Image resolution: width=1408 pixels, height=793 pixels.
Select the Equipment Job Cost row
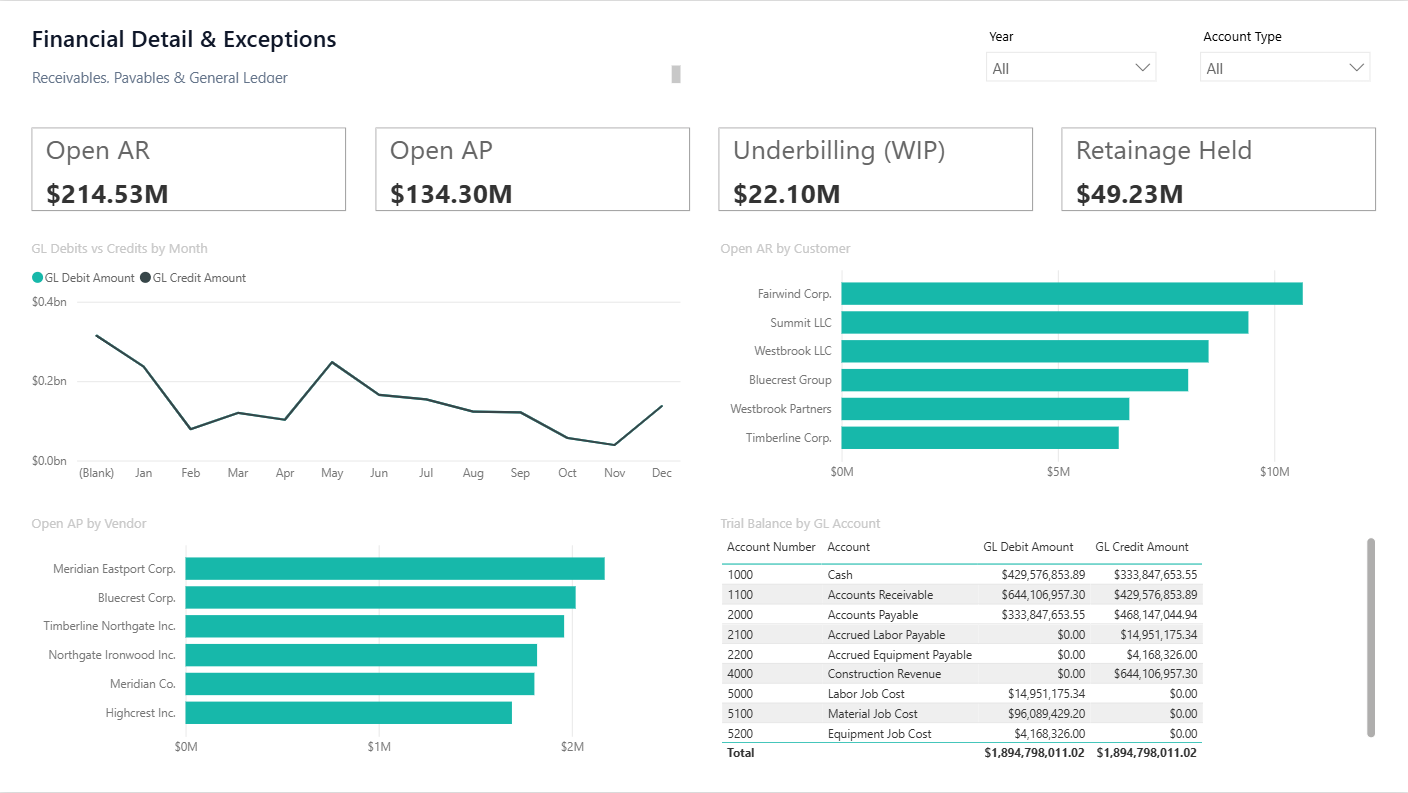[962, 734]
